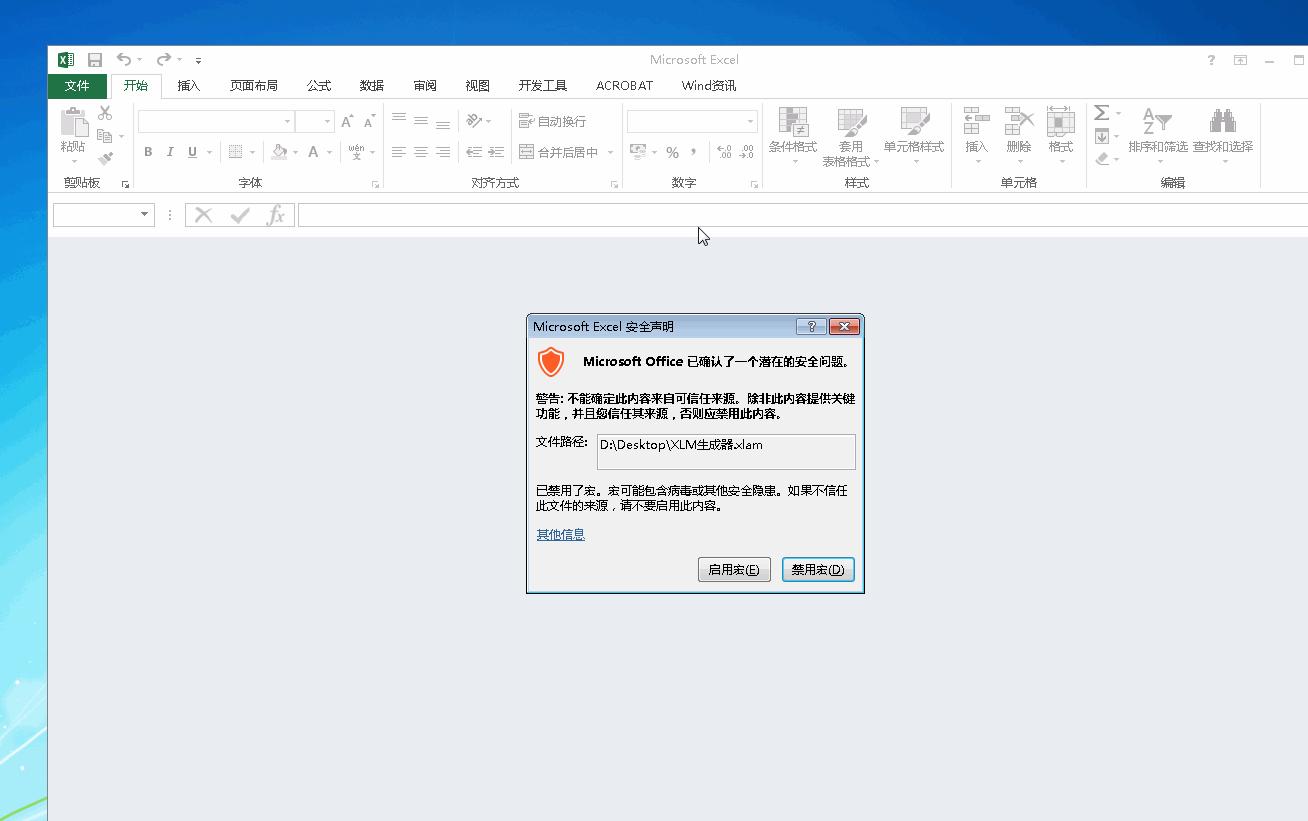Toggle Wrap Text (自动换行)
The image size is (1308, 821).
coord(553,121)
